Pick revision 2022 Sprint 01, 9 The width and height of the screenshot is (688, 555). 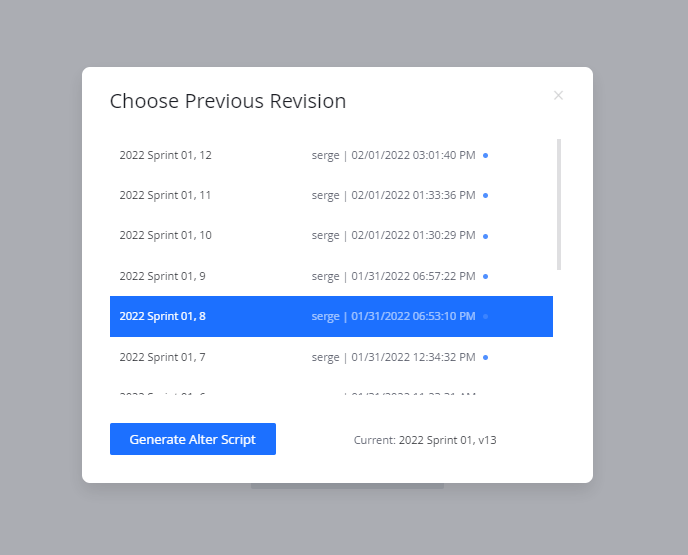tap(163, 276)
